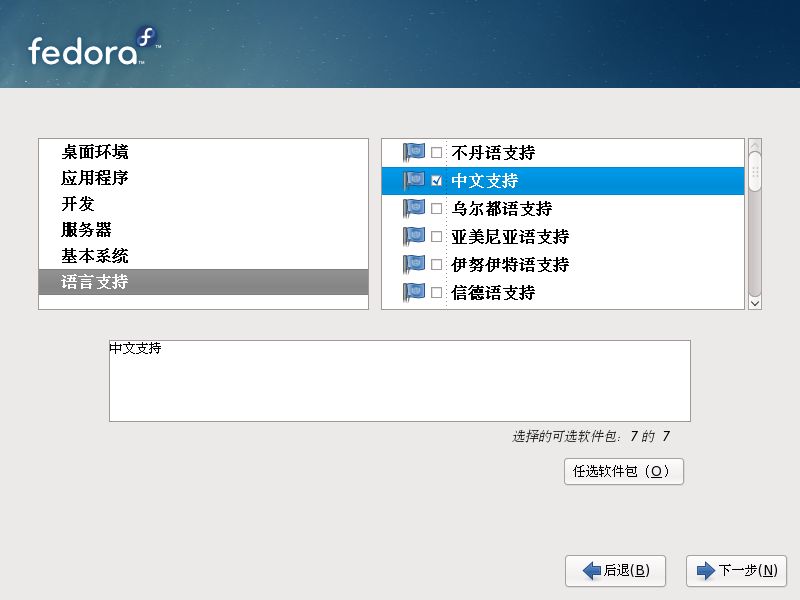Viewport: 800px width, 600px height.
Task: Proceed with the 下一步(N) button
Action: pyautogui.click(x=736, y=570)
